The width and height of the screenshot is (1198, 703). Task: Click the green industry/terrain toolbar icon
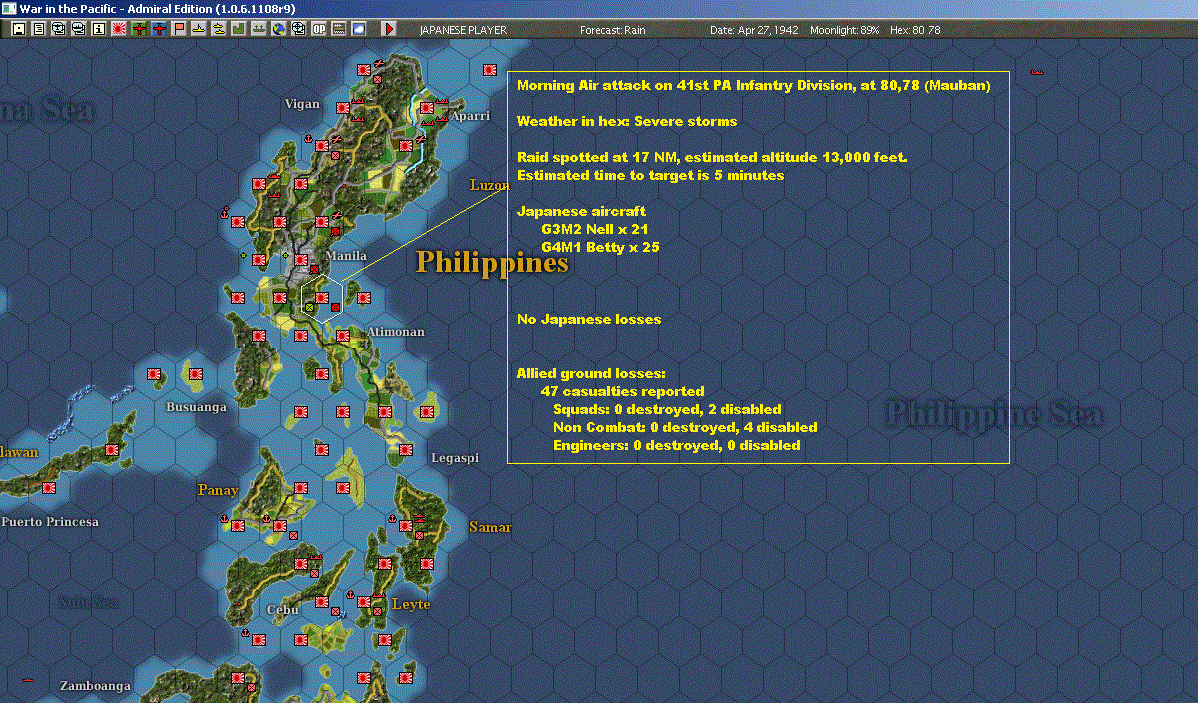tap(238, 29)
